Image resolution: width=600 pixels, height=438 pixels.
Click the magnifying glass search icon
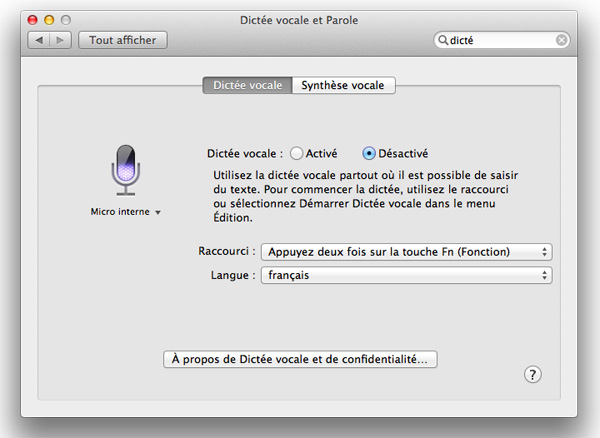442,40
